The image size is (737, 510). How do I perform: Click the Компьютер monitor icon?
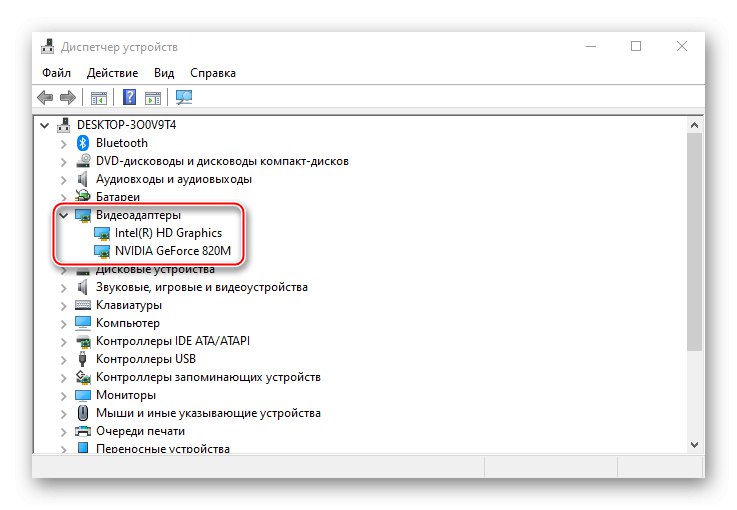83,323
